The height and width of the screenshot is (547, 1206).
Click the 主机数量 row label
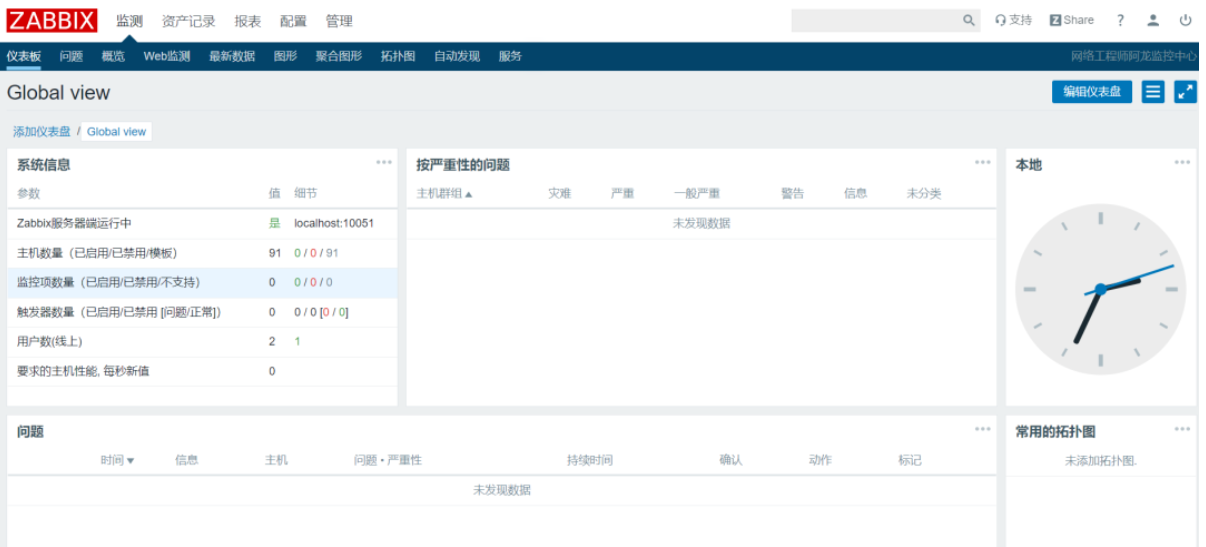[97, 253]
